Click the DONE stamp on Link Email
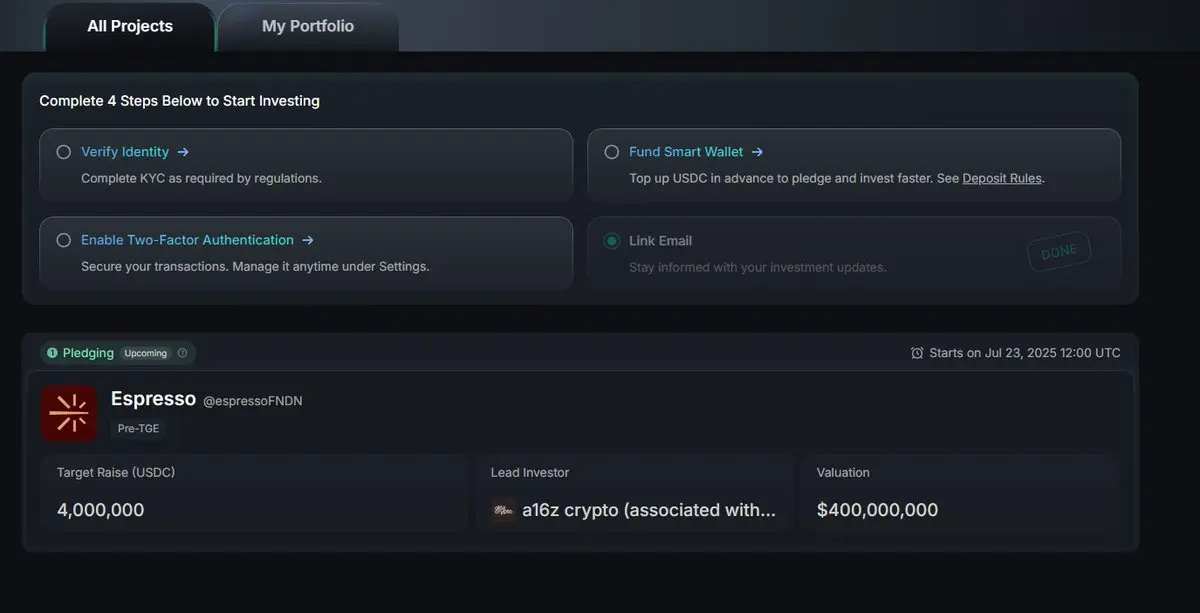Image resolution: width=1200 pixels, height=613 pixels. tap(1059, 253)
